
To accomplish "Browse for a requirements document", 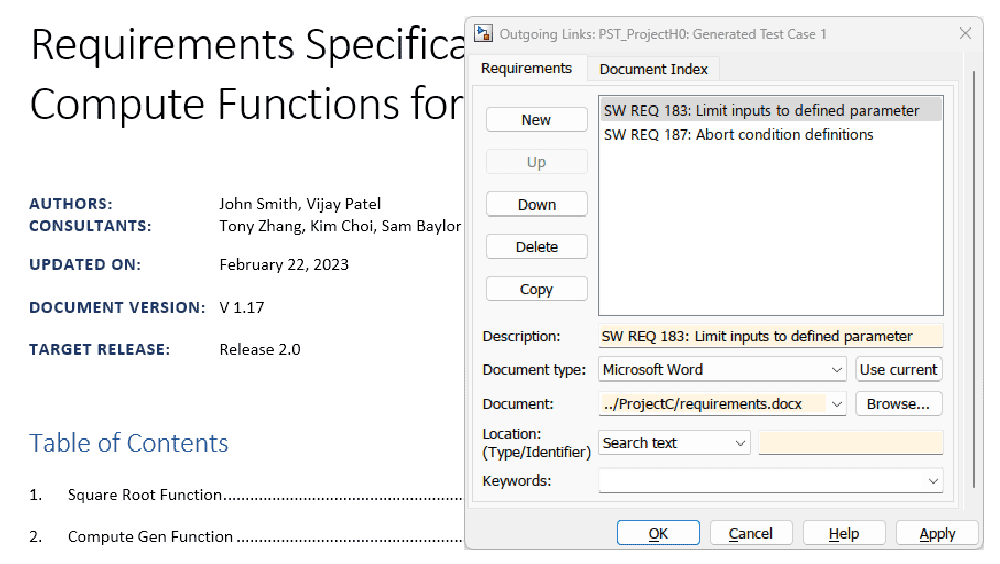I will (x=898, y=404).
